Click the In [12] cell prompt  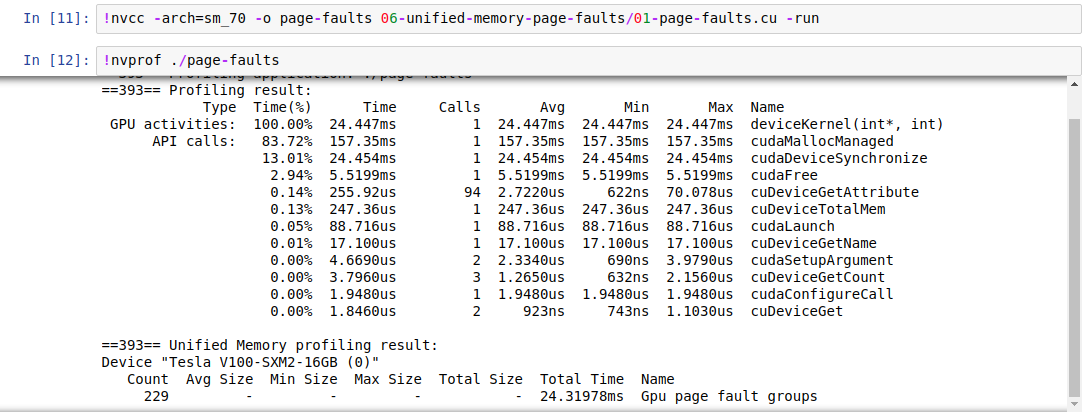coord(56,60)
